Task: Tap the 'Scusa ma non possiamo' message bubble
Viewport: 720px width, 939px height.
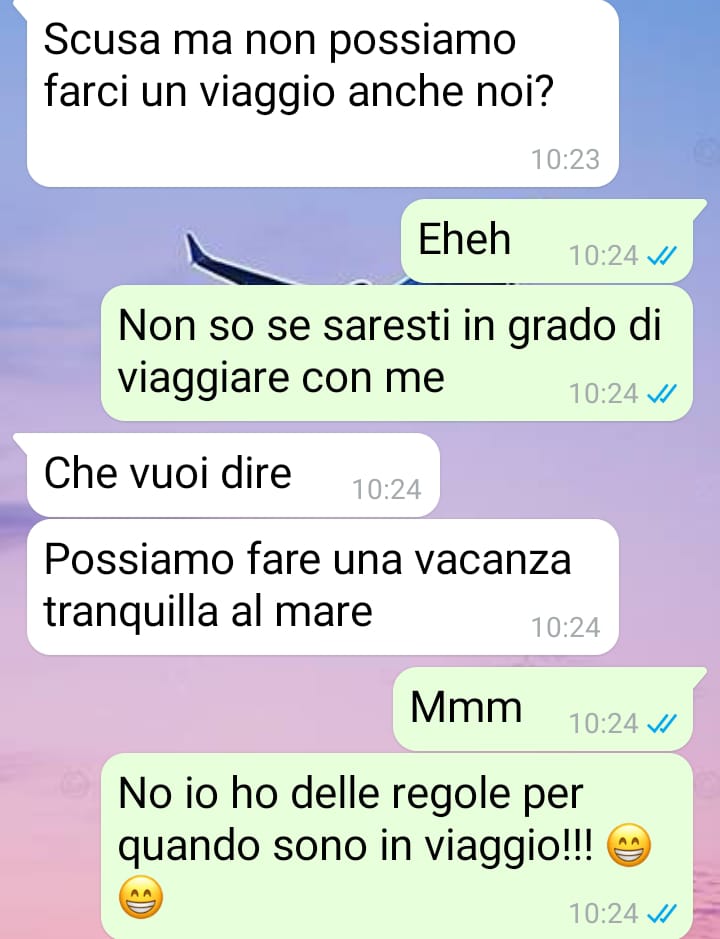Action: pyautogui.click(x=322, y=93)
